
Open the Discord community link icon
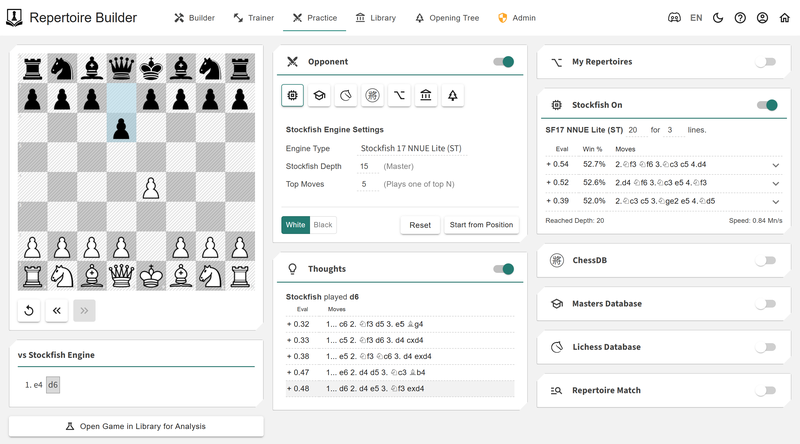675,18
